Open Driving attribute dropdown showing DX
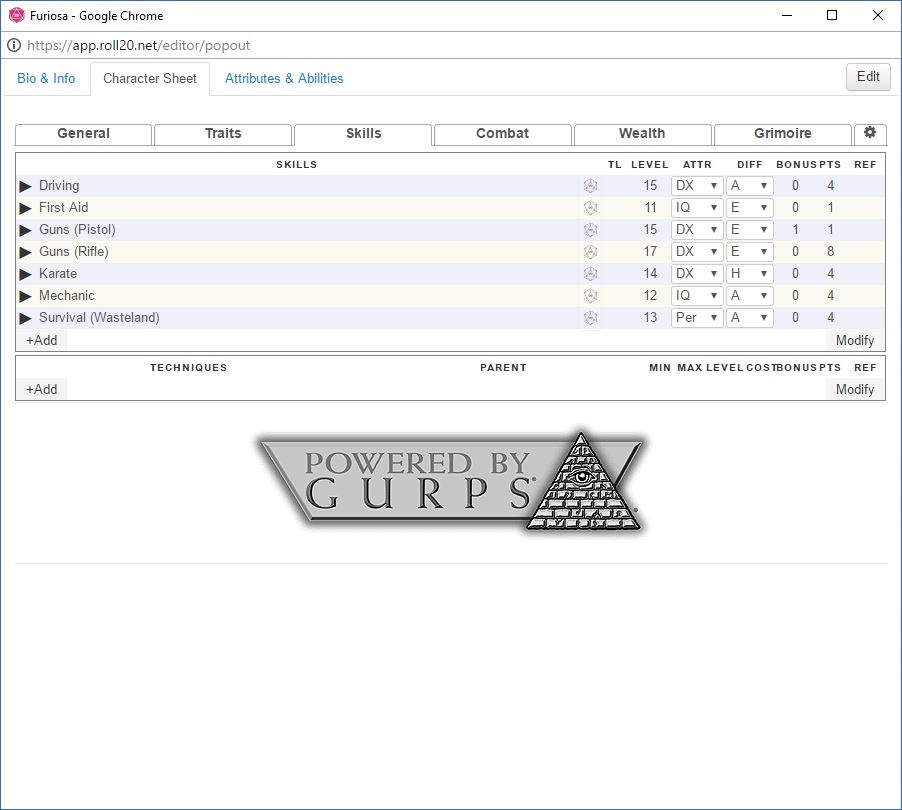This screenshot has width=902, height=810. tap(697, 186)
